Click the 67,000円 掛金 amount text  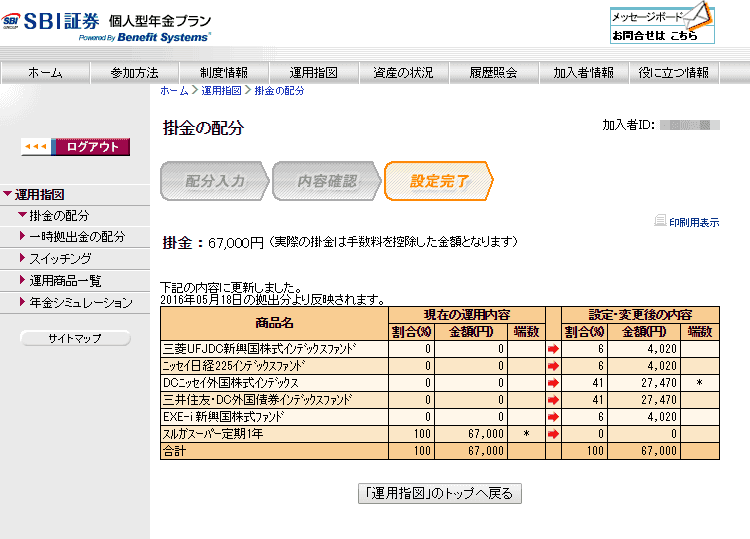tap(236, 243)
